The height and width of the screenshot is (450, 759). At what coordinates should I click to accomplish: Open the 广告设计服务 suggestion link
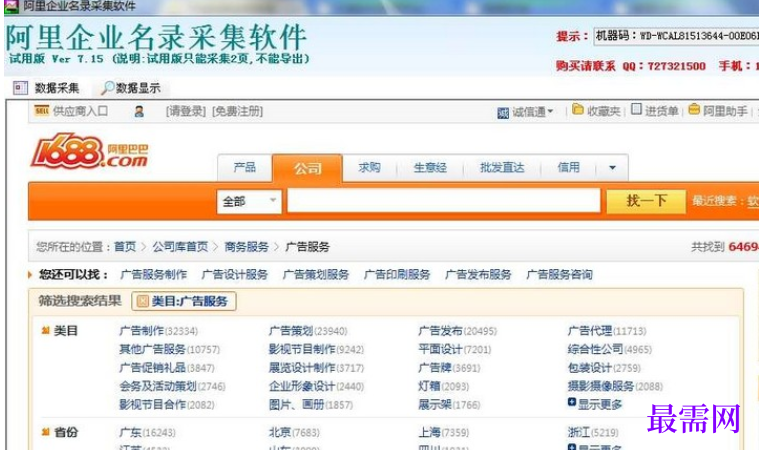tap(234, 275)
